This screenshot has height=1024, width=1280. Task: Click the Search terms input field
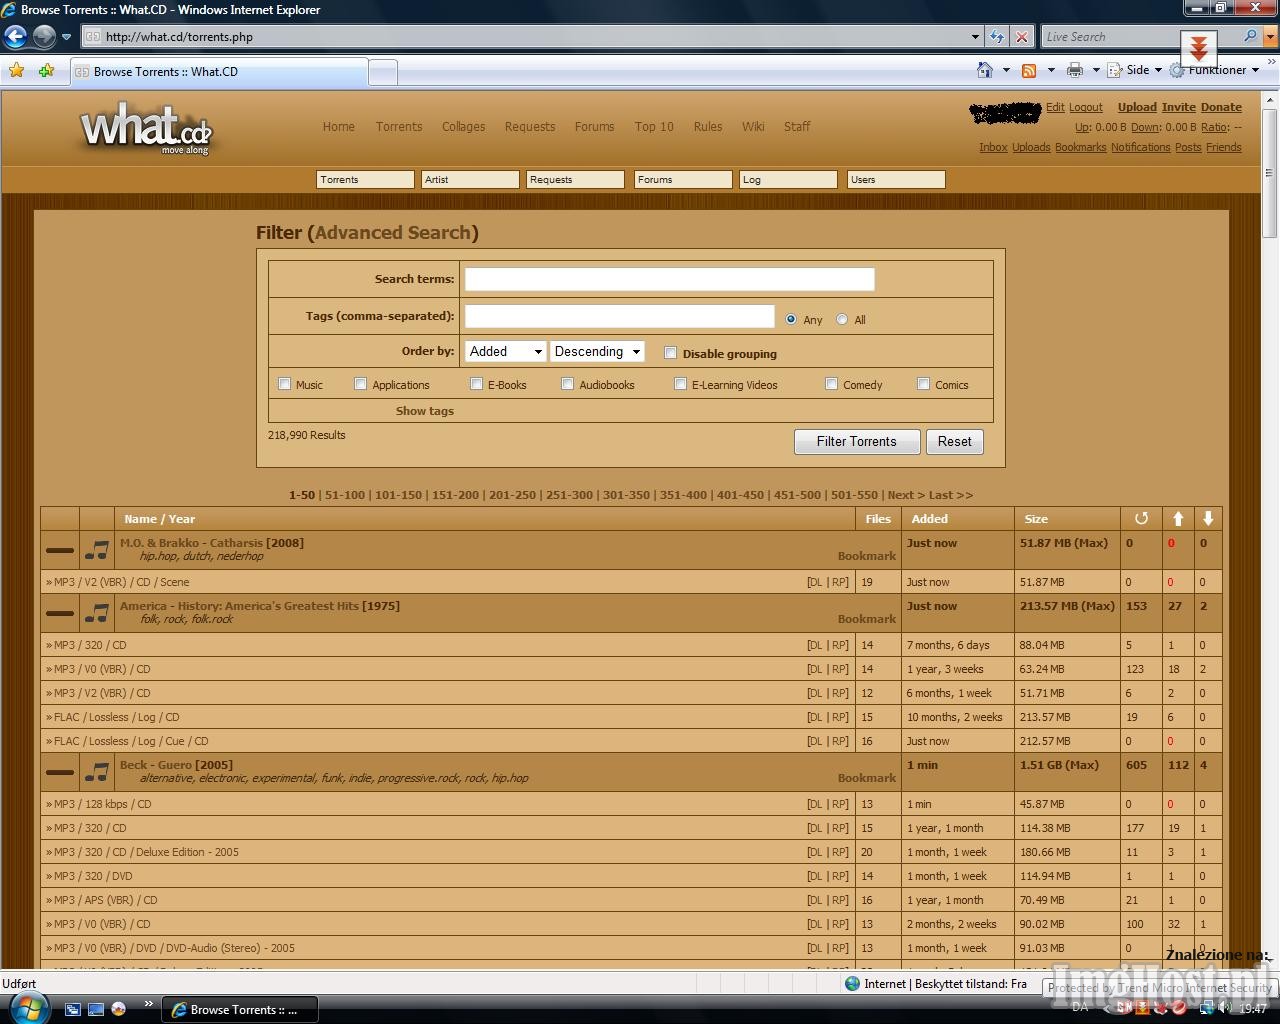click(x=669, y=279)
